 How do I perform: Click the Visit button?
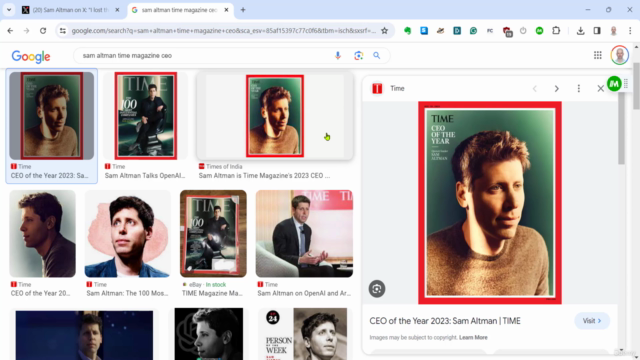[x=592, y=321]
